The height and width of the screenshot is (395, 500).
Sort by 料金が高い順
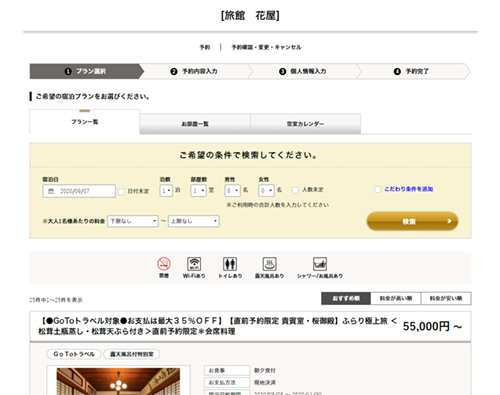point(396,298)
